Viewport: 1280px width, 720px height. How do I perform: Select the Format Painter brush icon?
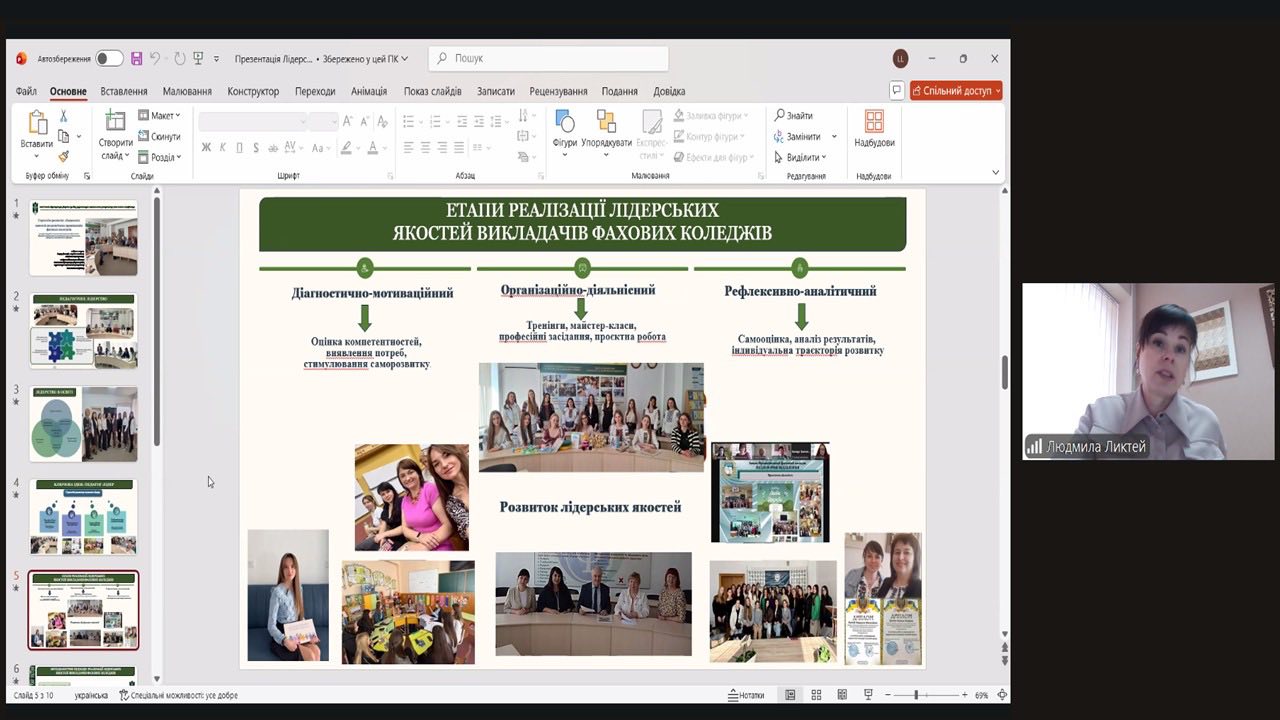pos(64,157)
